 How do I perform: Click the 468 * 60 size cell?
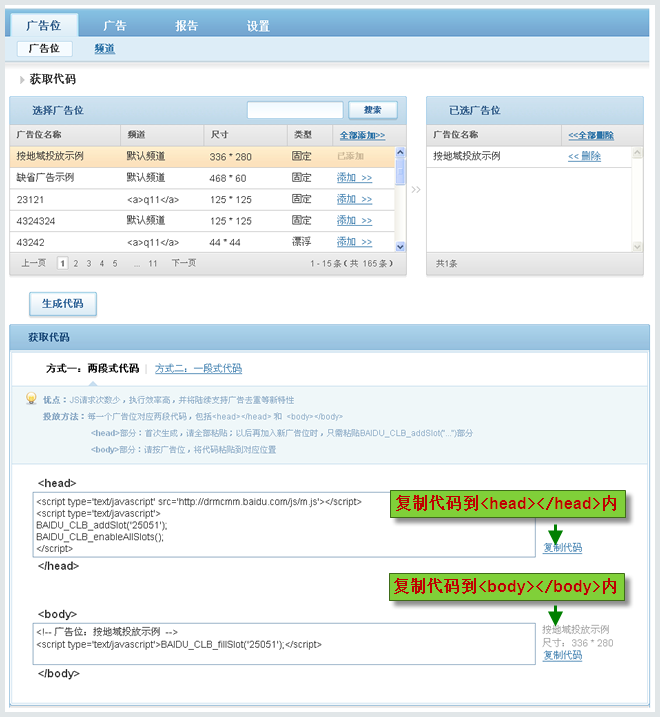pyautogui.click(x=228, y=178)
